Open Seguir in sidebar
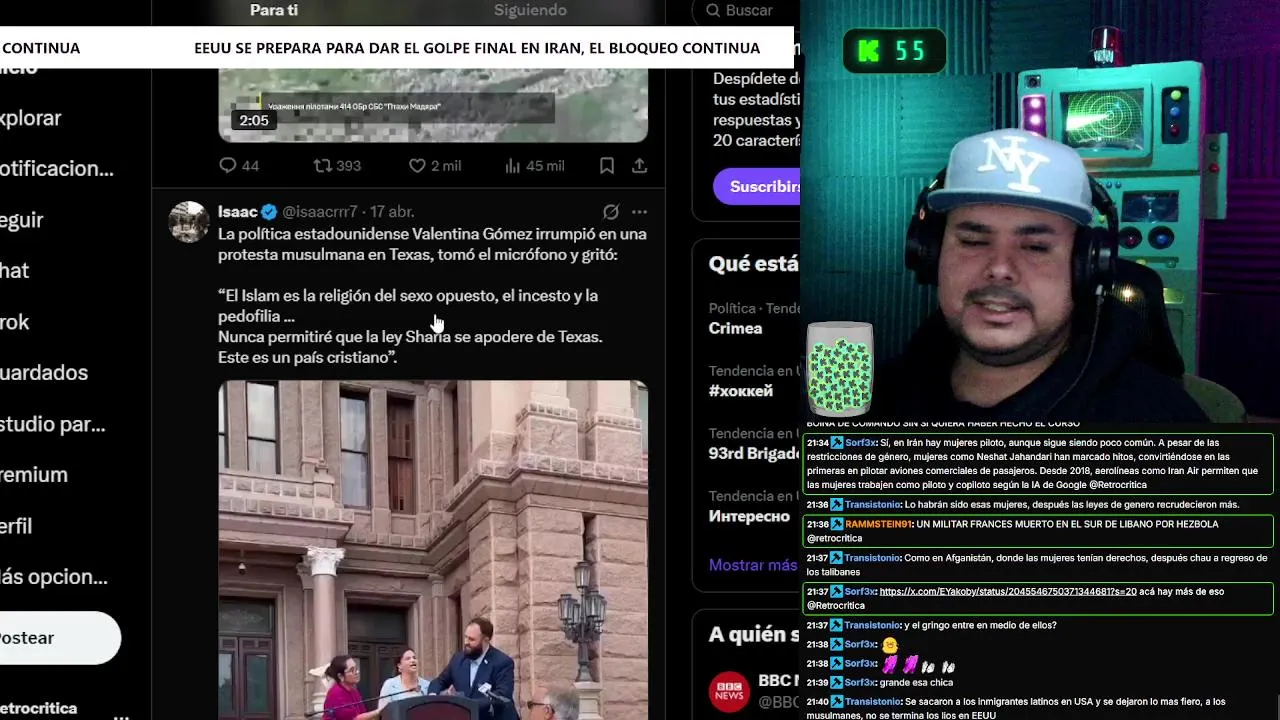Image resolution: width=1280 pixels, height=720 pixels. click(21, 220)
